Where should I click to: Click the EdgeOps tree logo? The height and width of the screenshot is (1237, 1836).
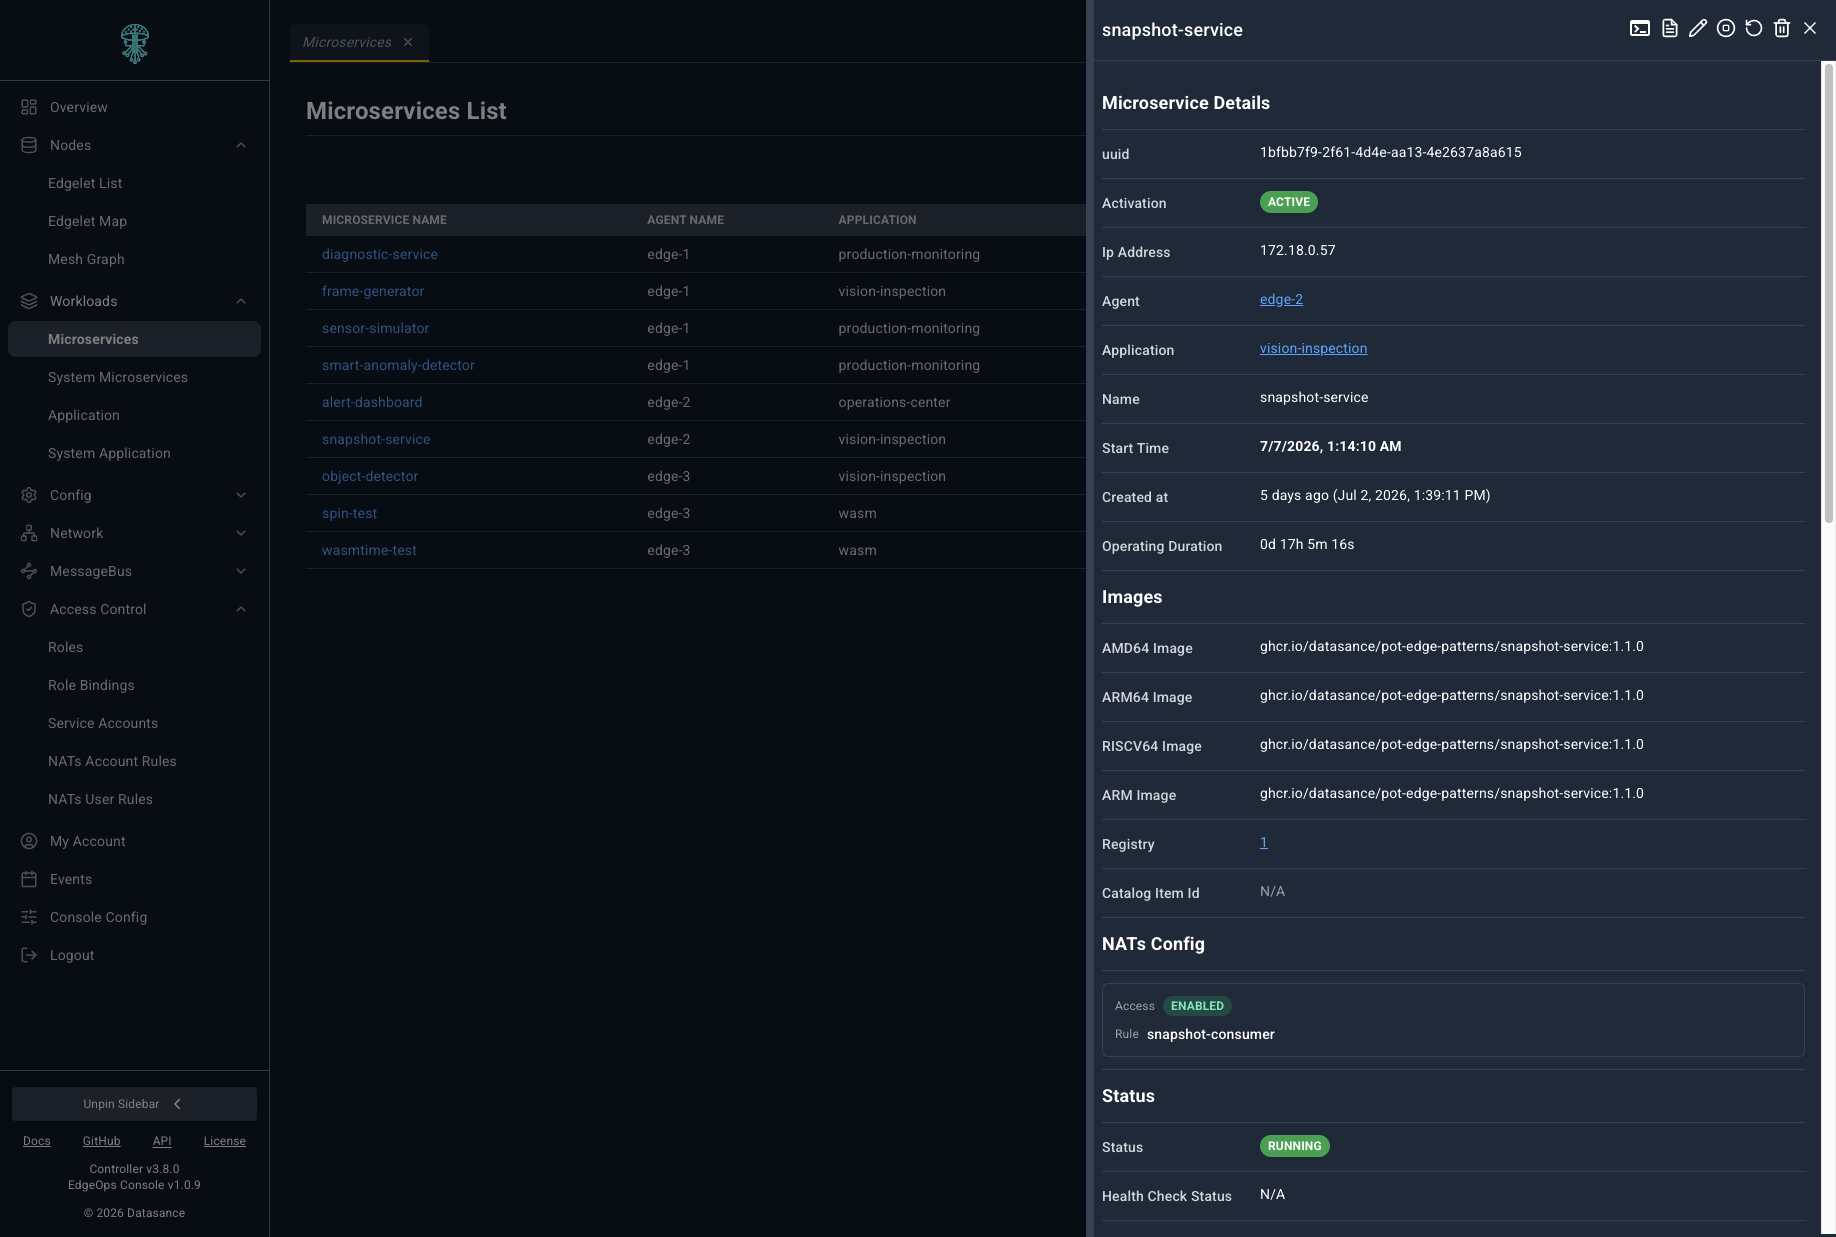(134, 43)
